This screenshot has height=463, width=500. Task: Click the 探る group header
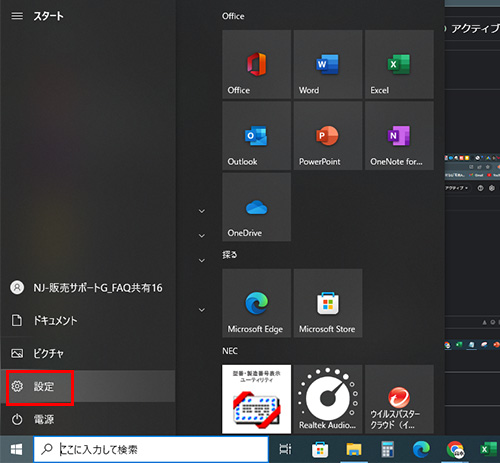pyautogui.click(x=230, y=255)
